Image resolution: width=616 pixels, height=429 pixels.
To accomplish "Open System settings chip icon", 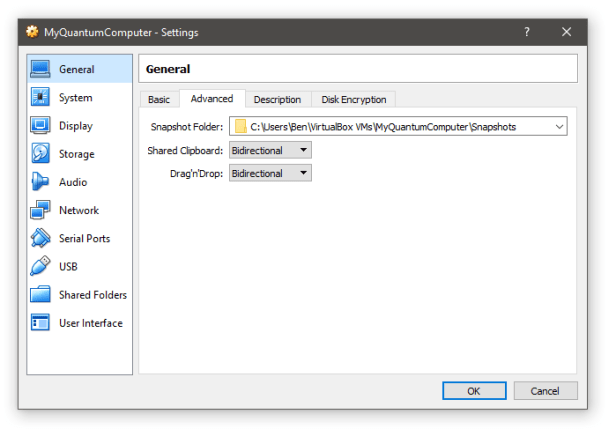I will [40, 98].
